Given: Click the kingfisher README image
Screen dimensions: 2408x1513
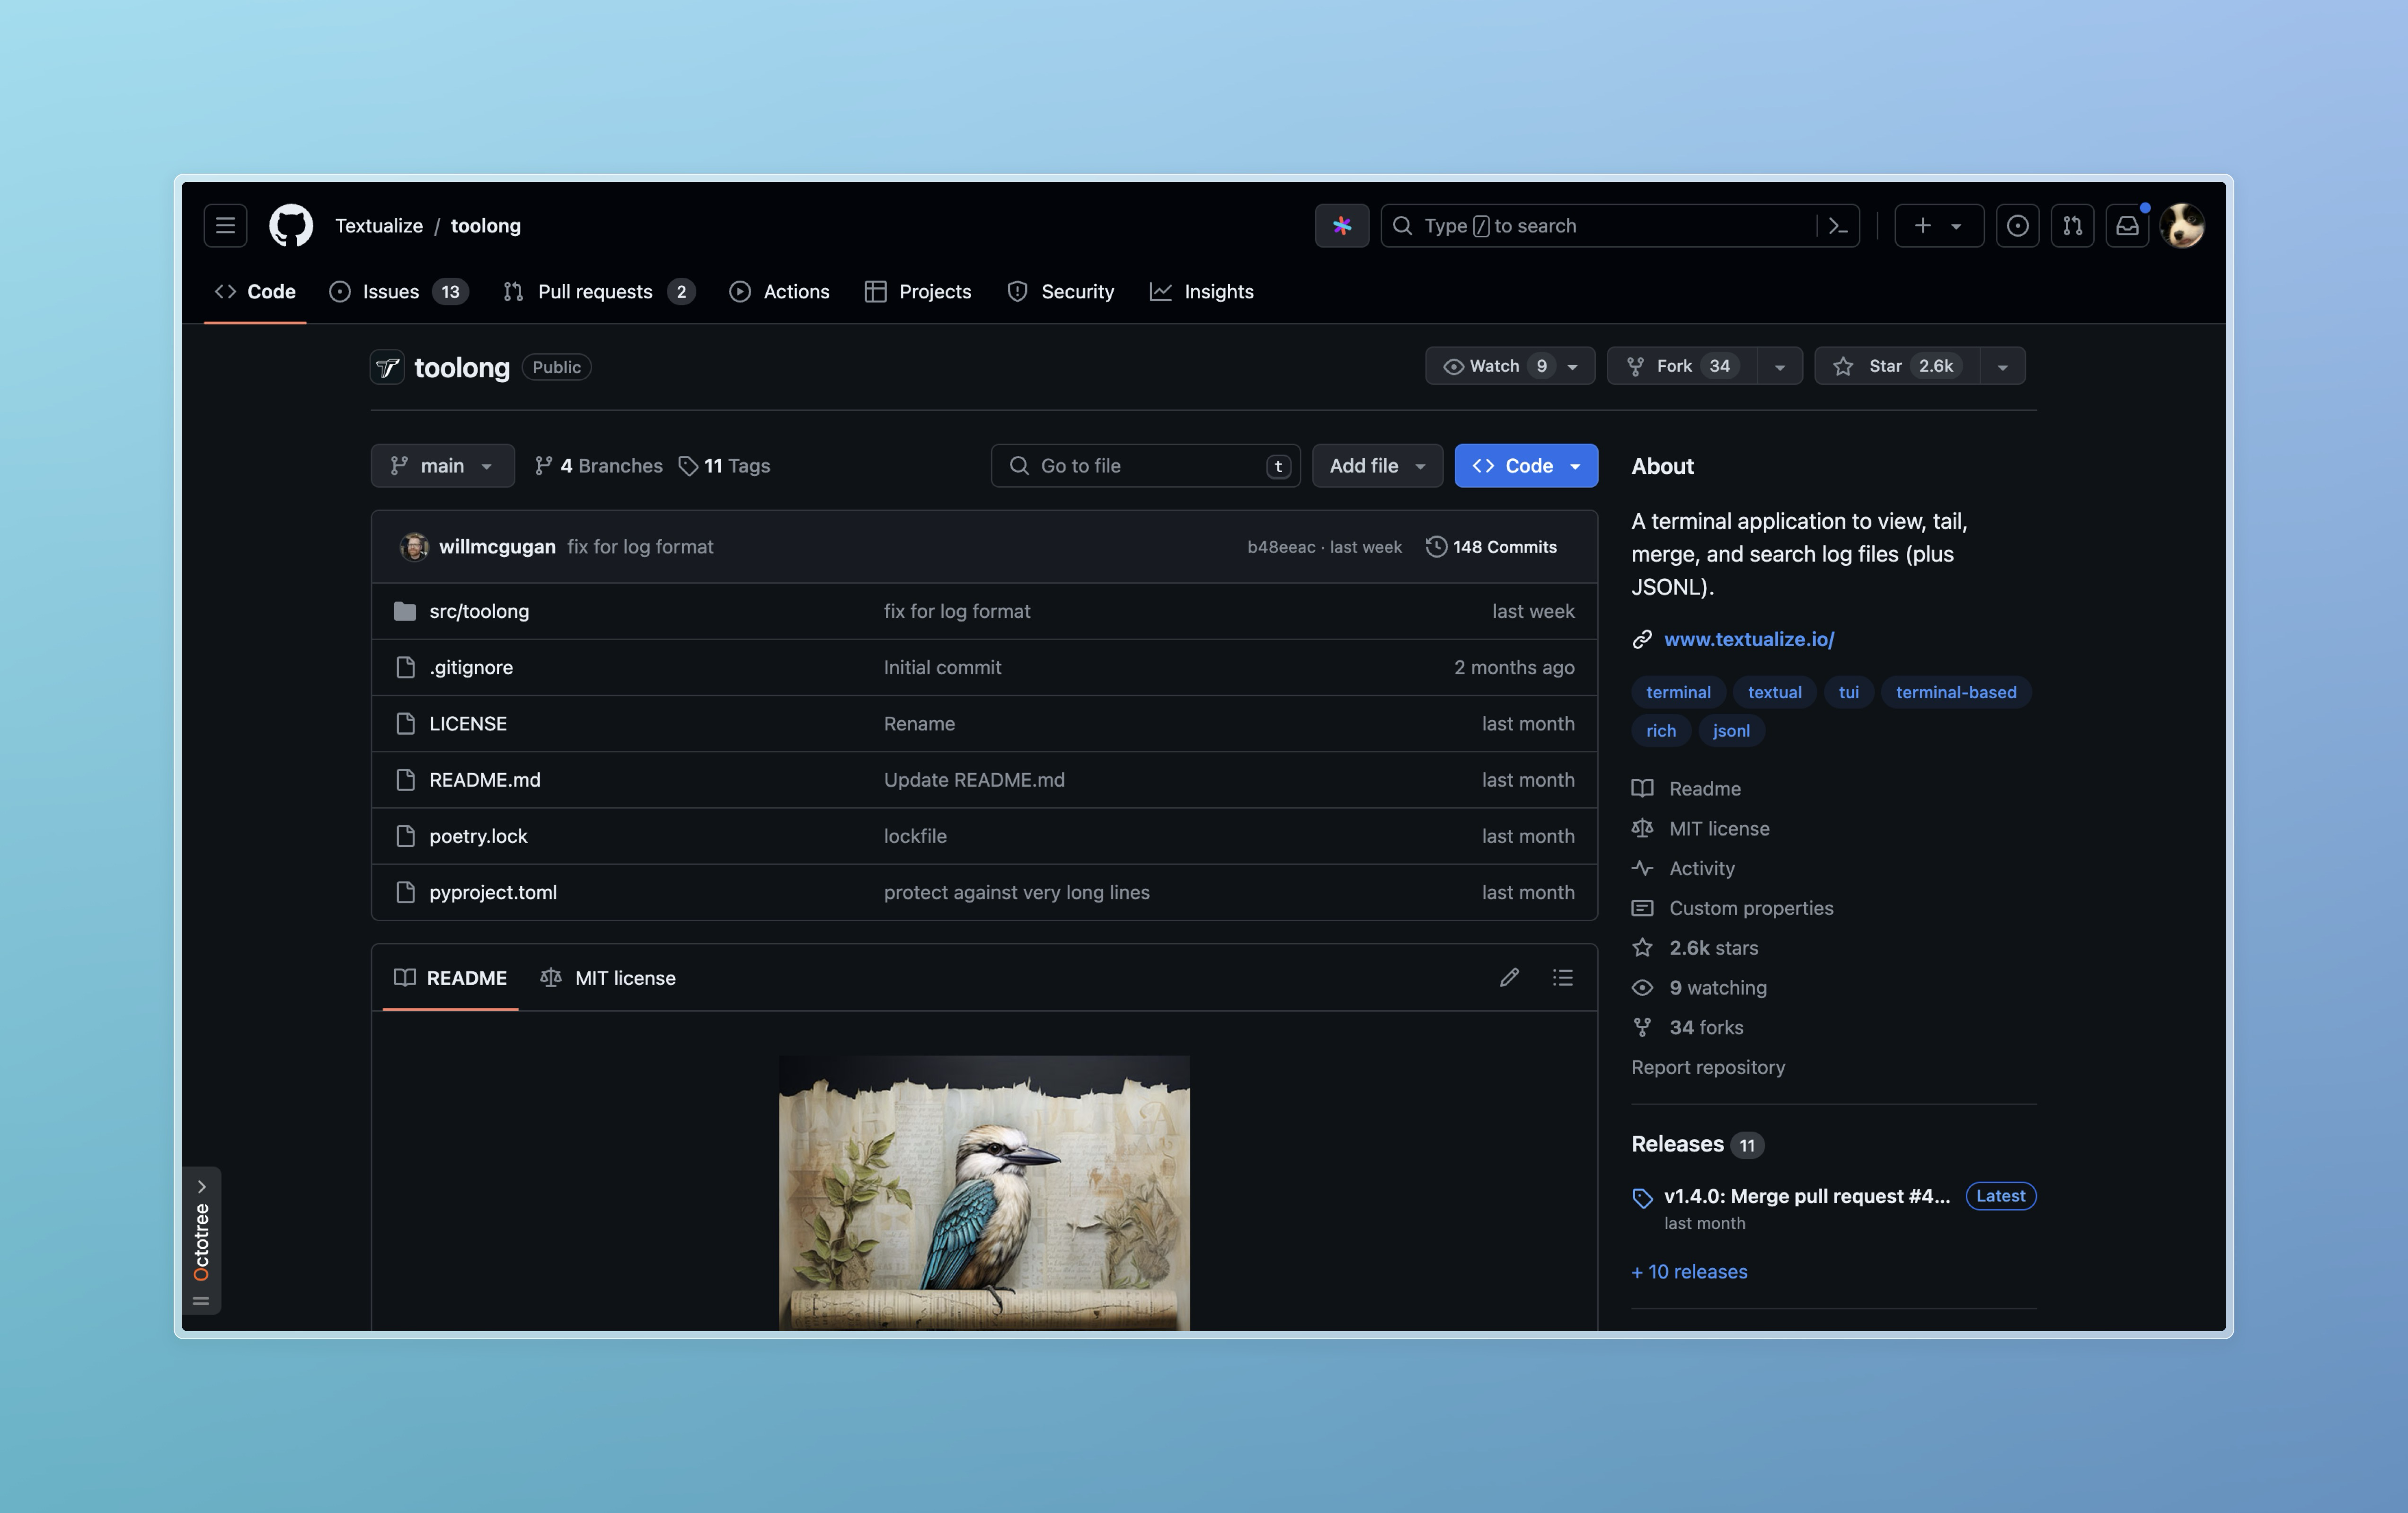Looking at the screenshot, I should [x=984, y=1193].
